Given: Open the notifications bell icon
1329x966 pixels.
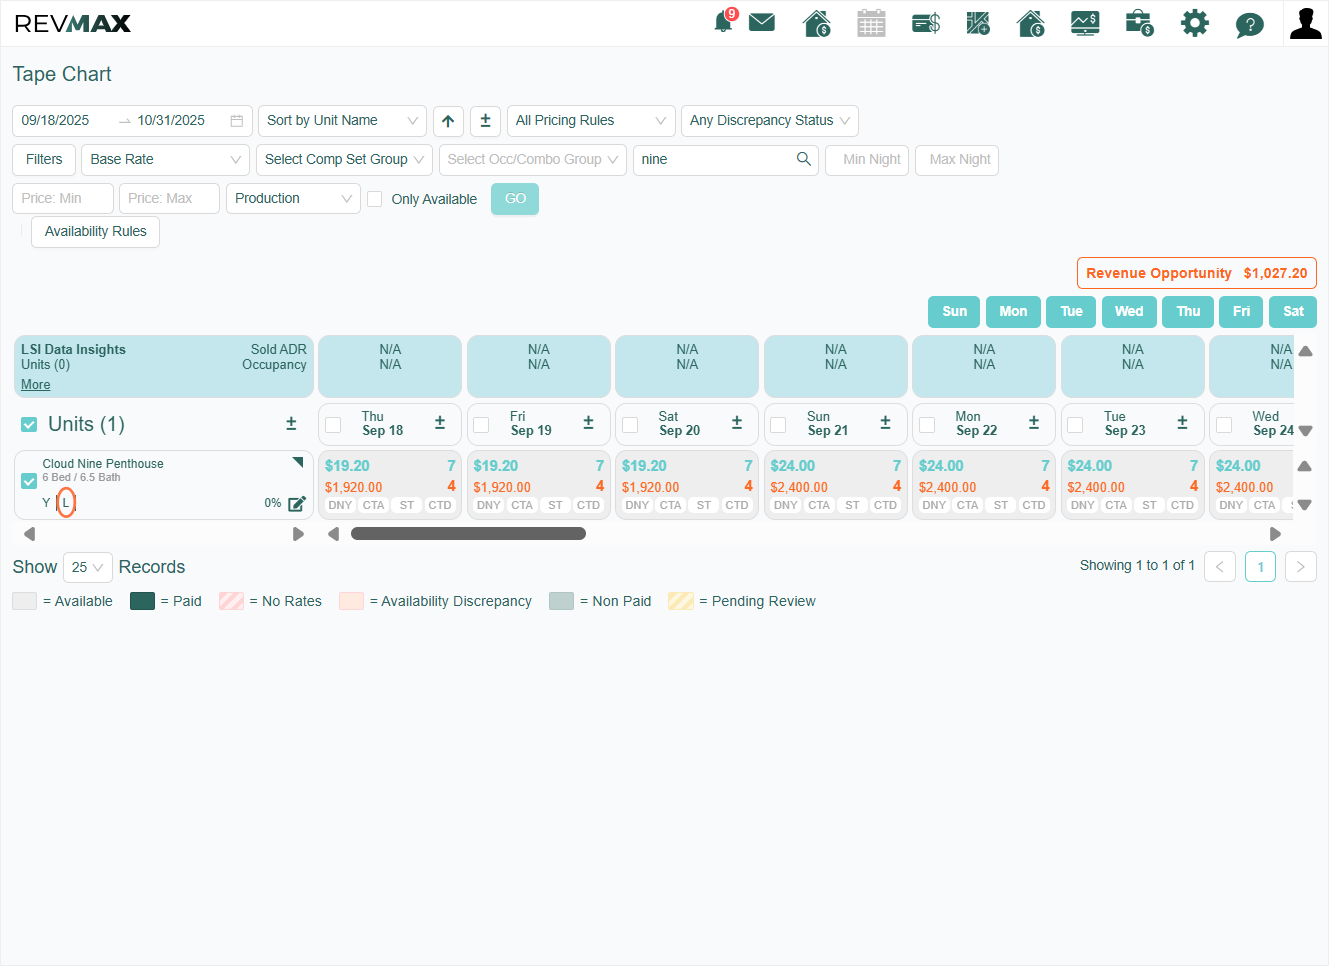Looking at the screenshot, I should coord(723,22).
